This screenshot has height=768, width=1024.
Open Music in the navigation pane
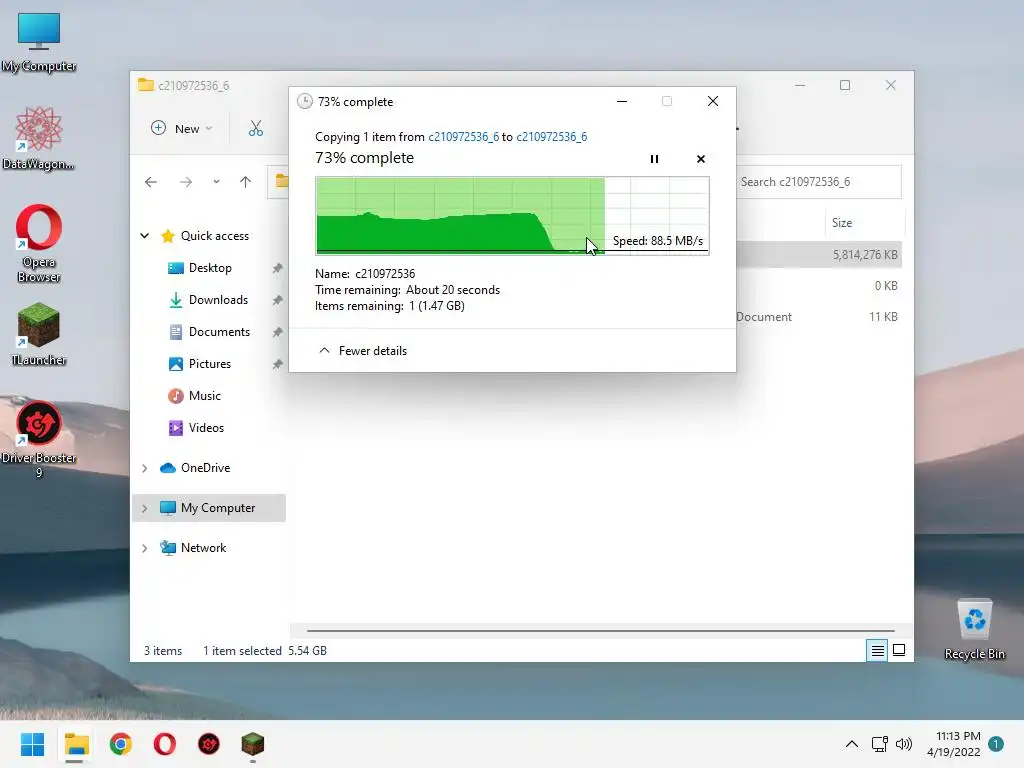pyautogui.click(x=204, y=396)
